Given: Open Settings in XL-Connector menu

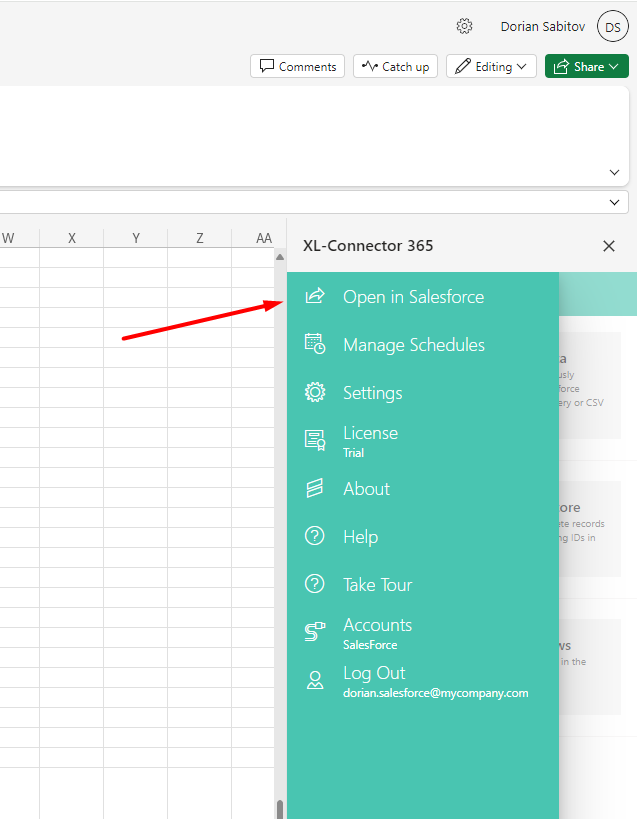Looking at the screenshot, I should (x=423, y=392).
